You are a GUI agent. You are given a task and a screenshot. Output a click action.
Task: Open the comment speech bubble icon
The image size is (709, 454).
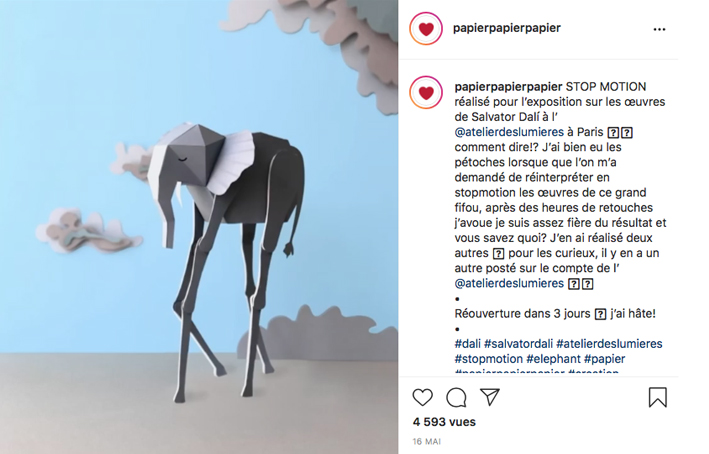456,397
